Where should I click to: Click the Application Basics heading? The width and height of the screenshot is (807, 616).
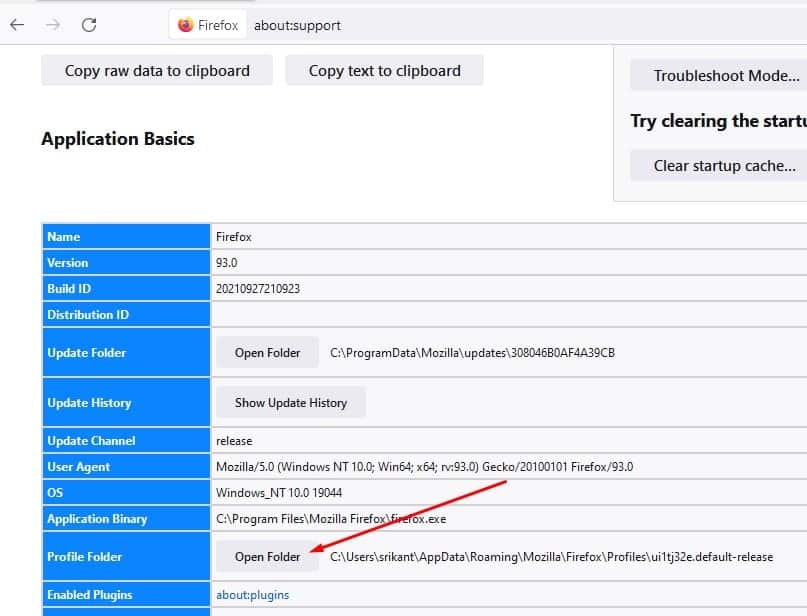pos(118,139)
